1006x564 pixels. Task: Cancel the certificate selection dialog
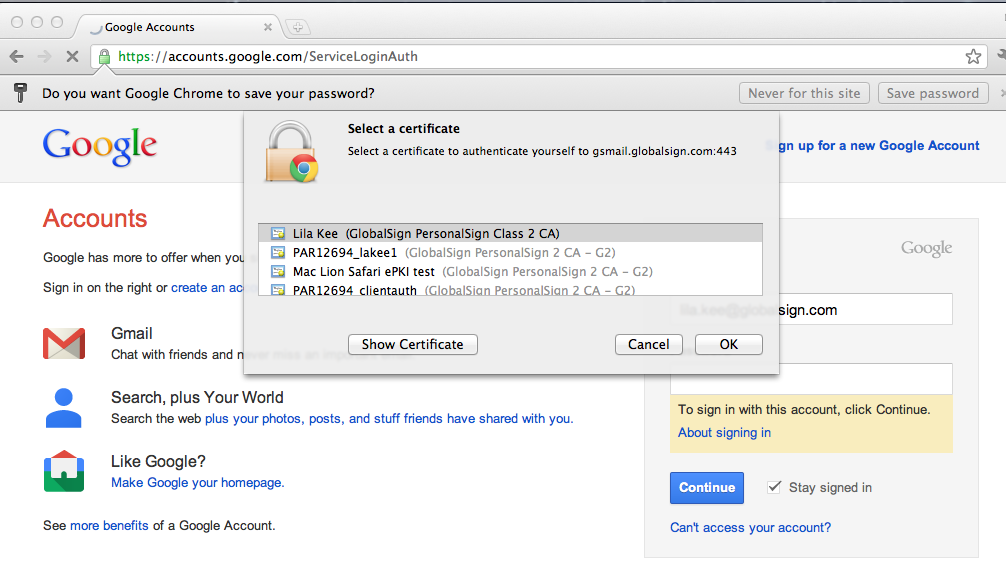tap(648, 344)
